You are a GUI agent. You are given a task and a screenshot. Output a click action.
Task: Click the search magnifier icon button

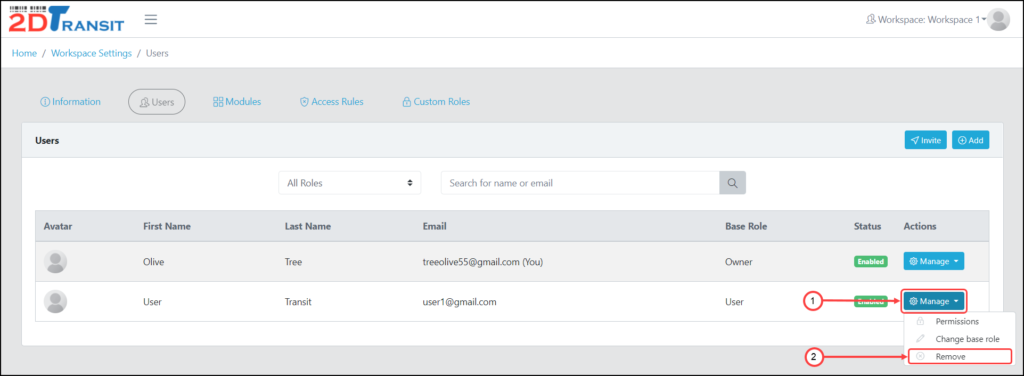click(732, 183)
